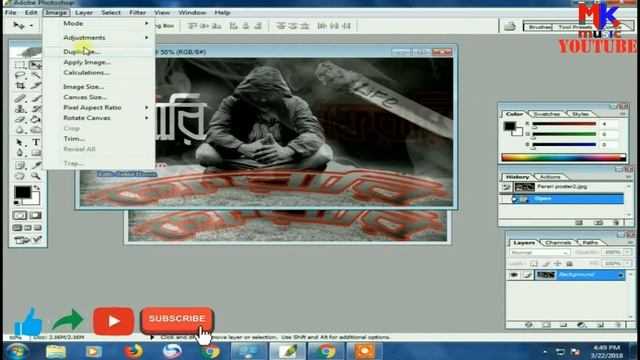Toggle brush link box on Background layer
This screenshot has width=640, height=360.
pyautogui.click(x=527, y=275)
